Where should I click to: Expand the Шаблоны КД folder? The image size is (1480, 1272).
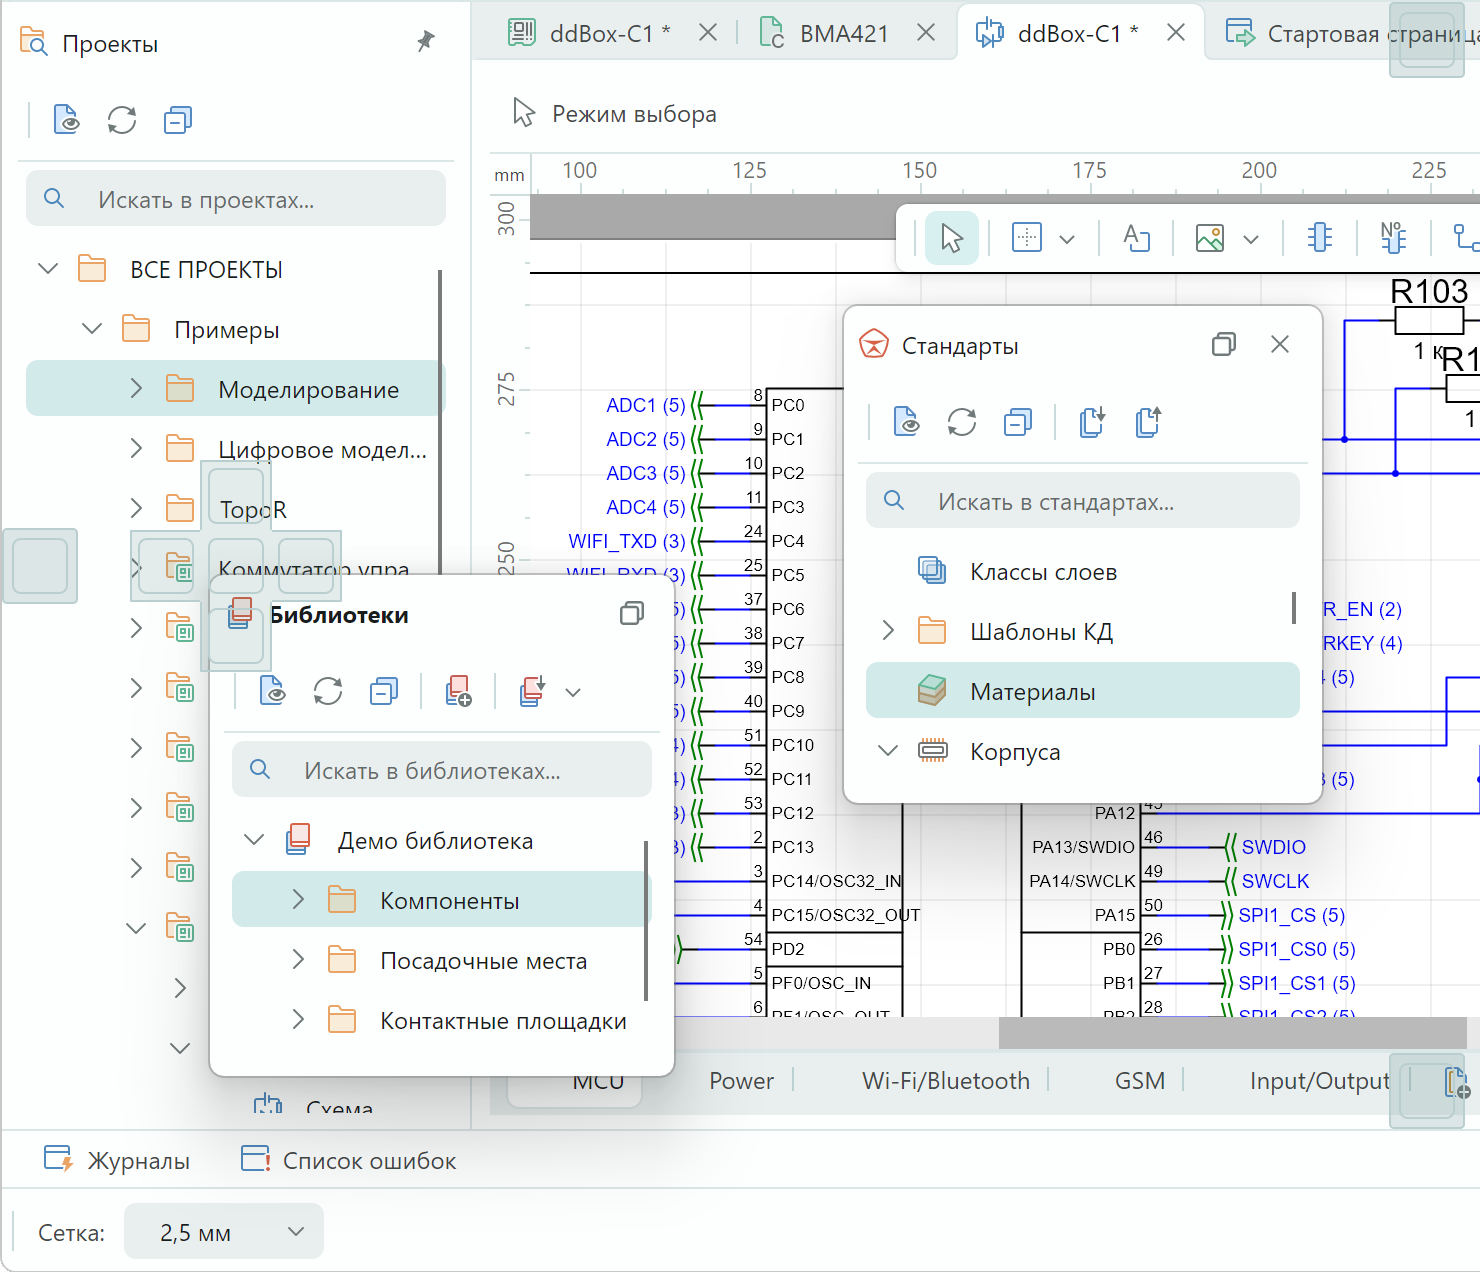click(888, 630)
